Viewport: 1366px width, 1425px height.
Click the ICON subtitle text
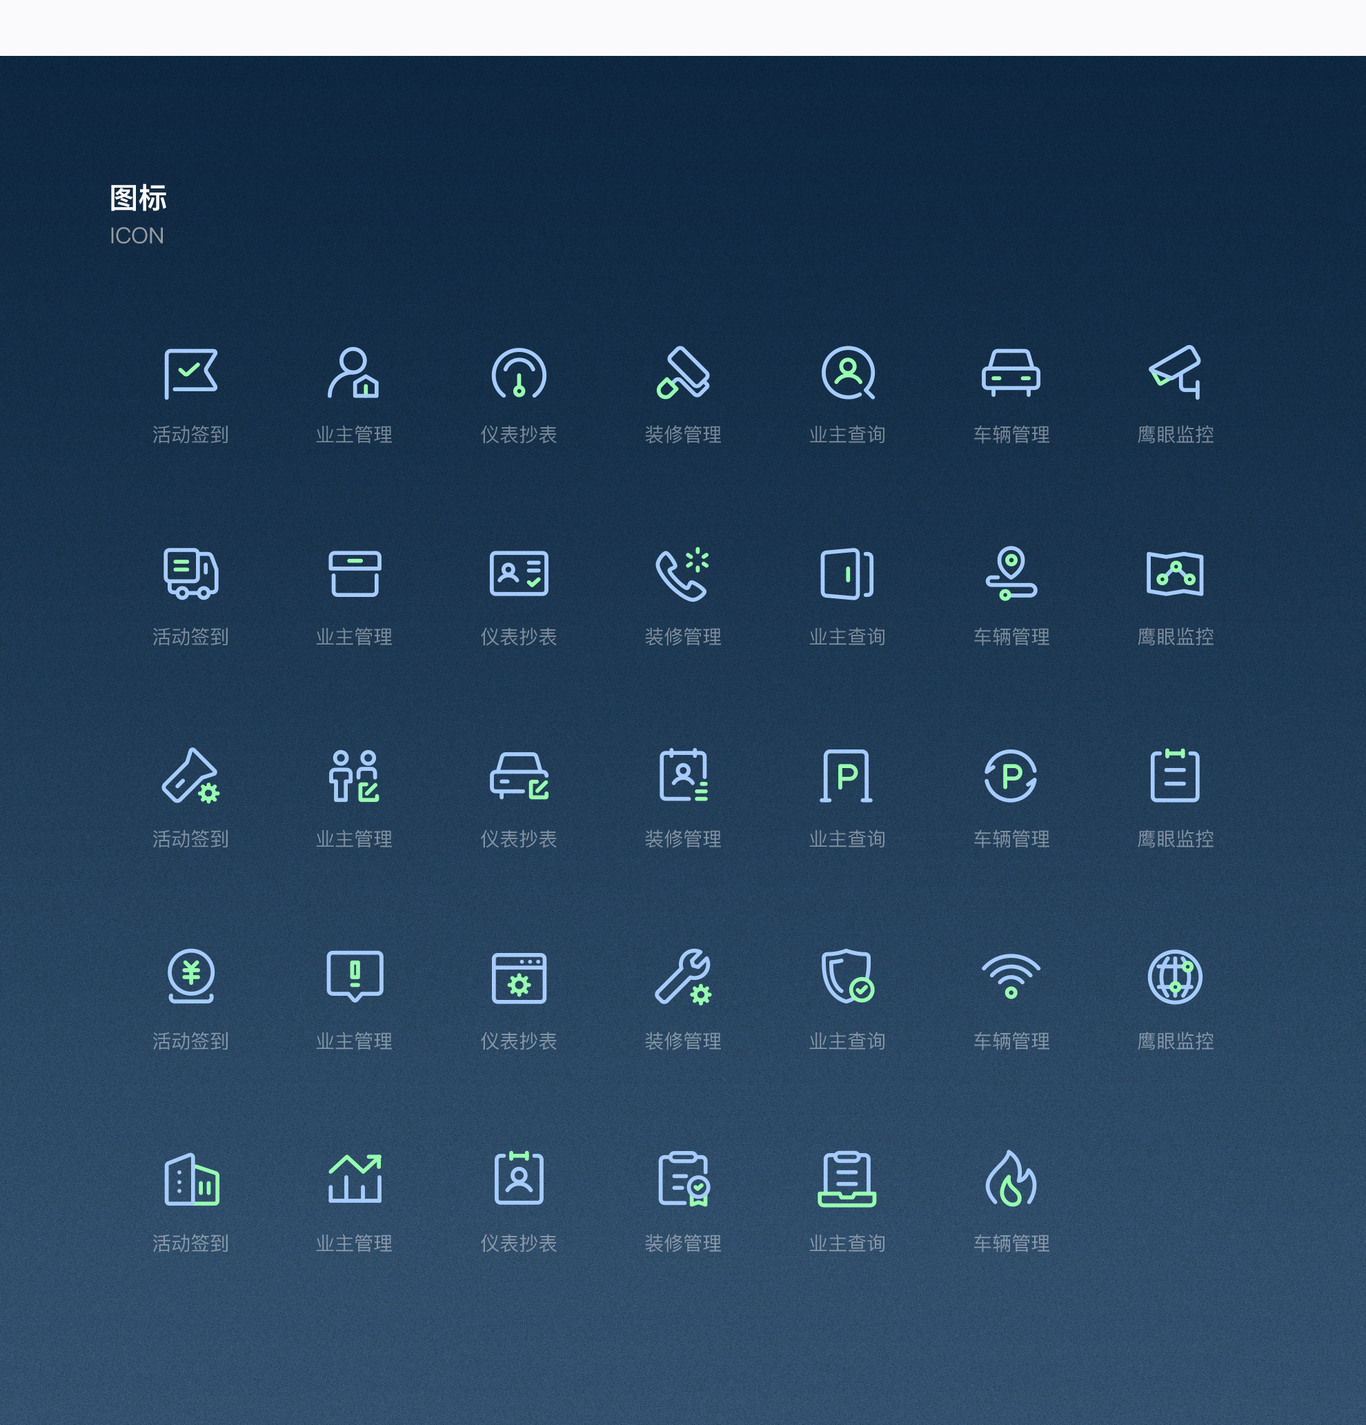137,236
